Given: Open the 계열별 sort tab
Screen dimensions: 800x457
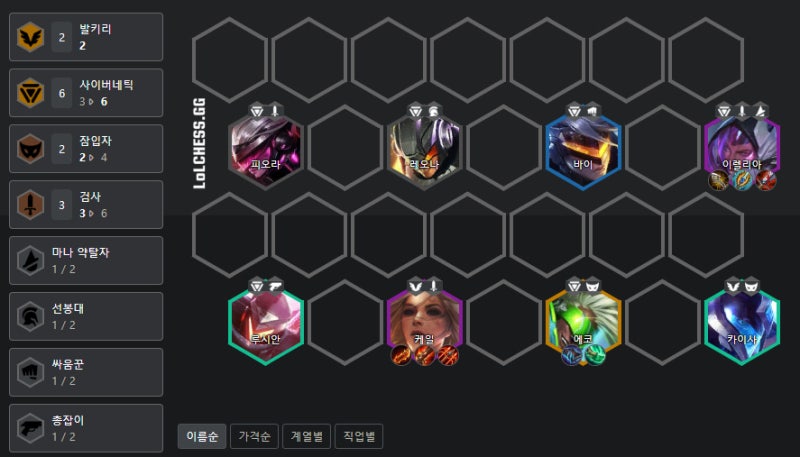Looking at the screenshot, I should click(x=307, y=437).
